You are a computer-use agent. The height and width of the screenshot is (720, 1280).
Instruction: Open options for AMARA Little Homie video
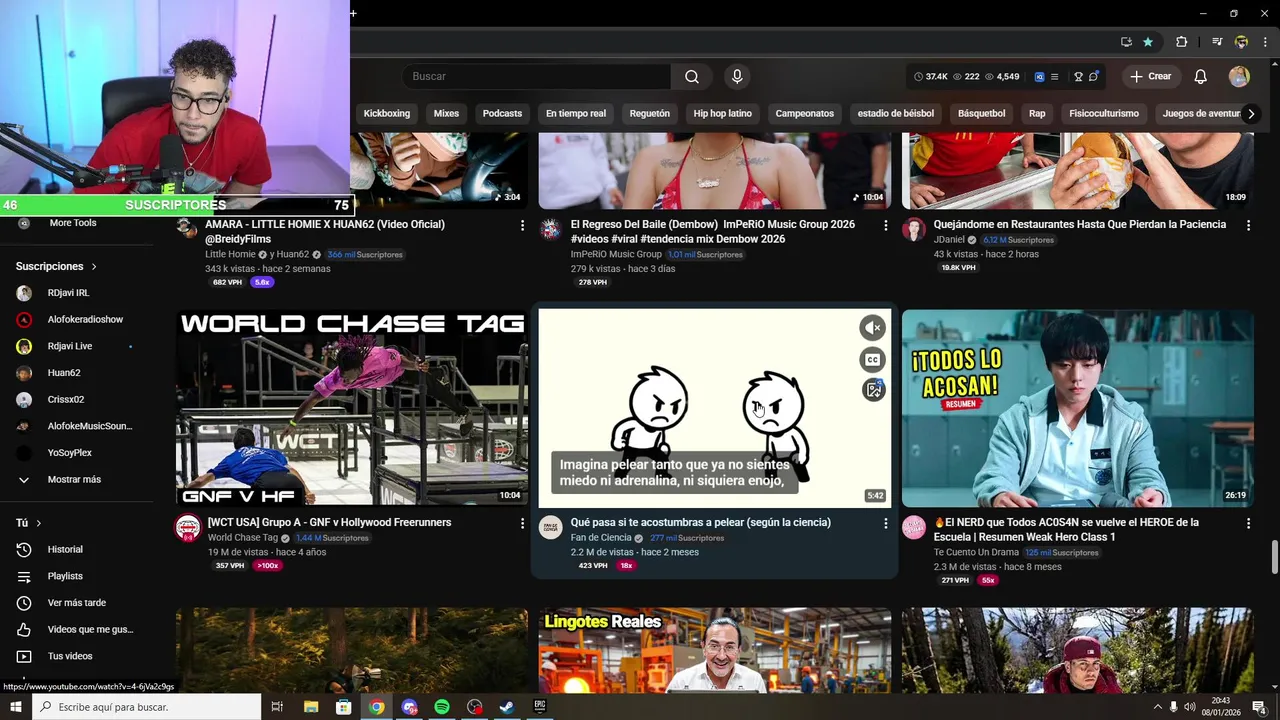[522, 226]
